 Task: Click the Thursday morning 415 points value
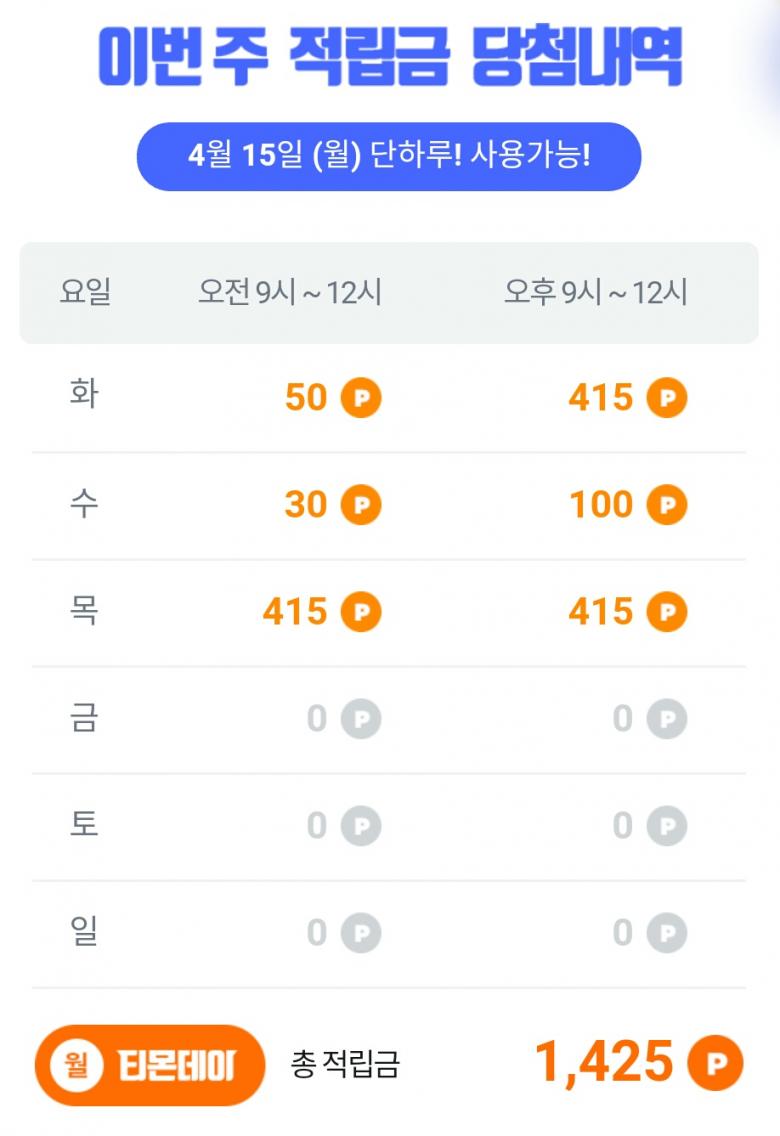pyautogui.click(x=295, y=612)
